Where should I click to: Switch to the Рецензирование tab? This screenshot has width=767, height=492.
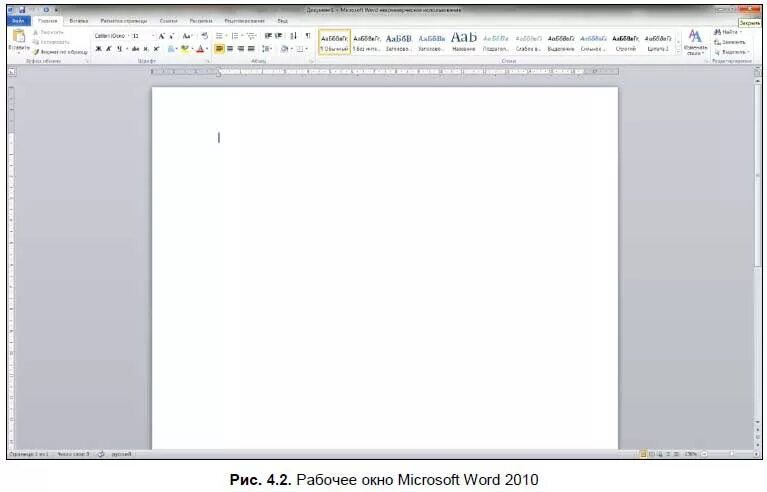(x=244, y=21)
